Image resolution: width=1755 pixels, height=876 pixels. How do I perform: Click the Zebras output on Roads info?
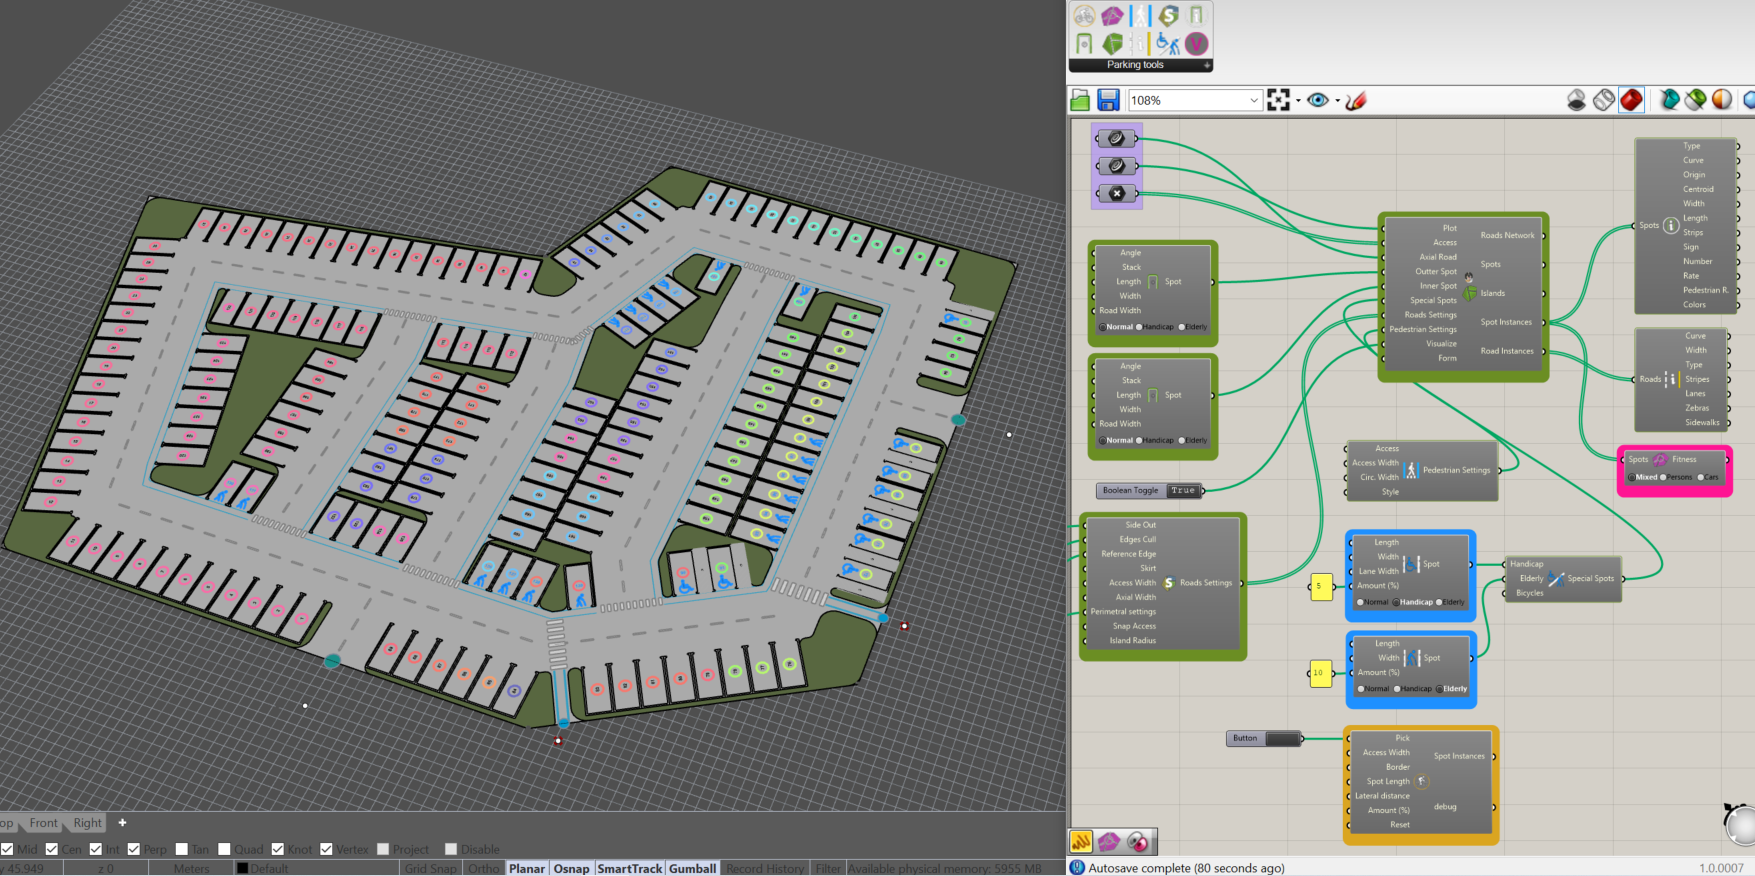(1697, 408)
